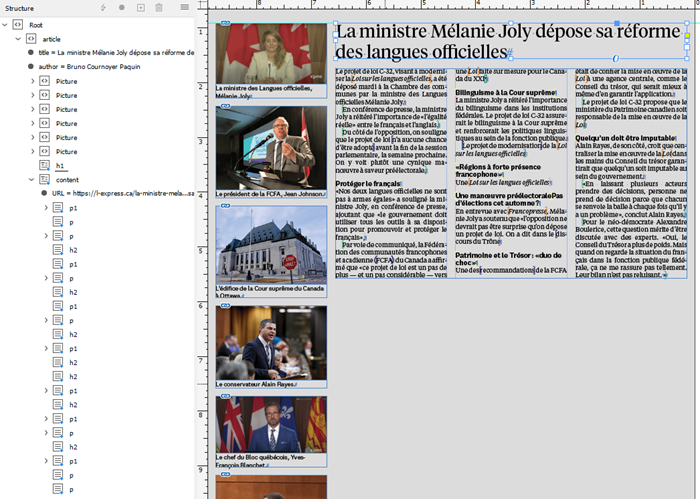
Task: Click caption 'La ministre des Langues officielles'
Action: point(264,88)
